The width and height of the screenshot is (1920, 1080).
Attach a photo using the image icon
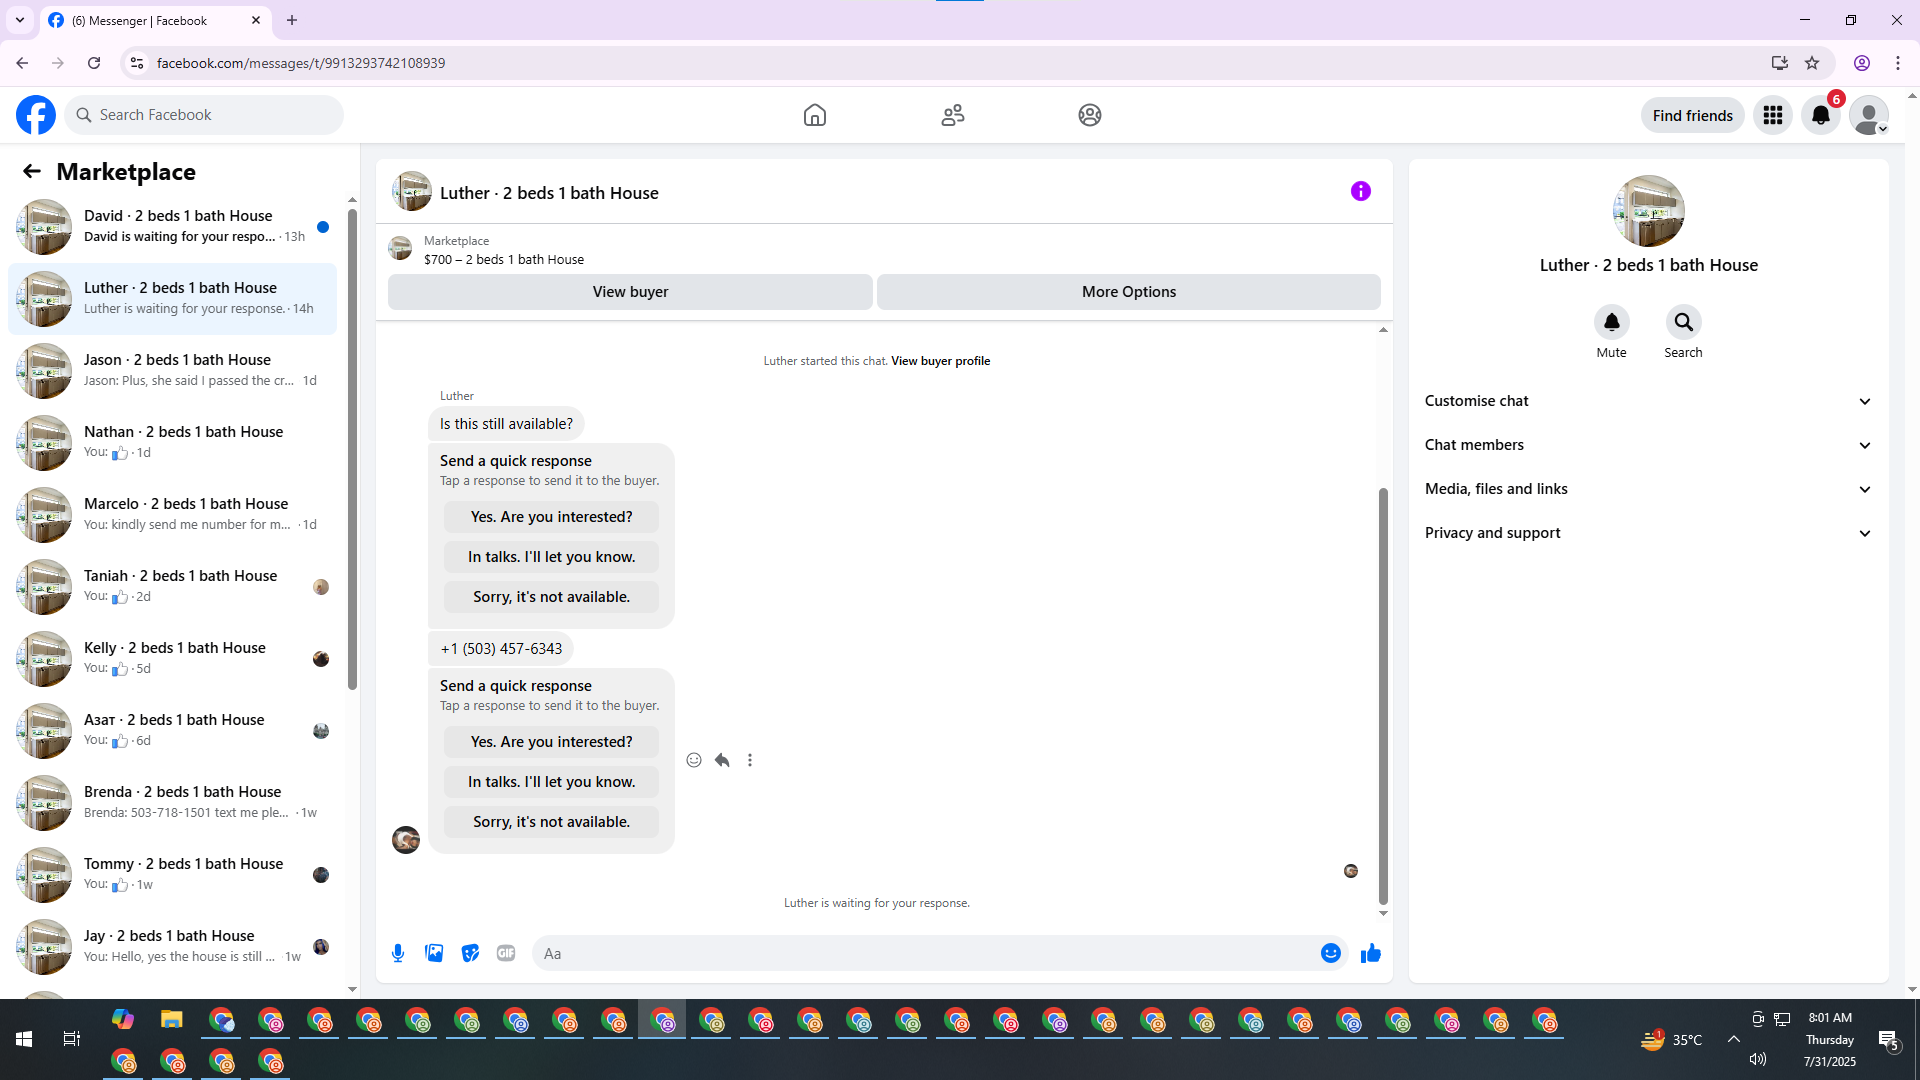click(434, 953)
